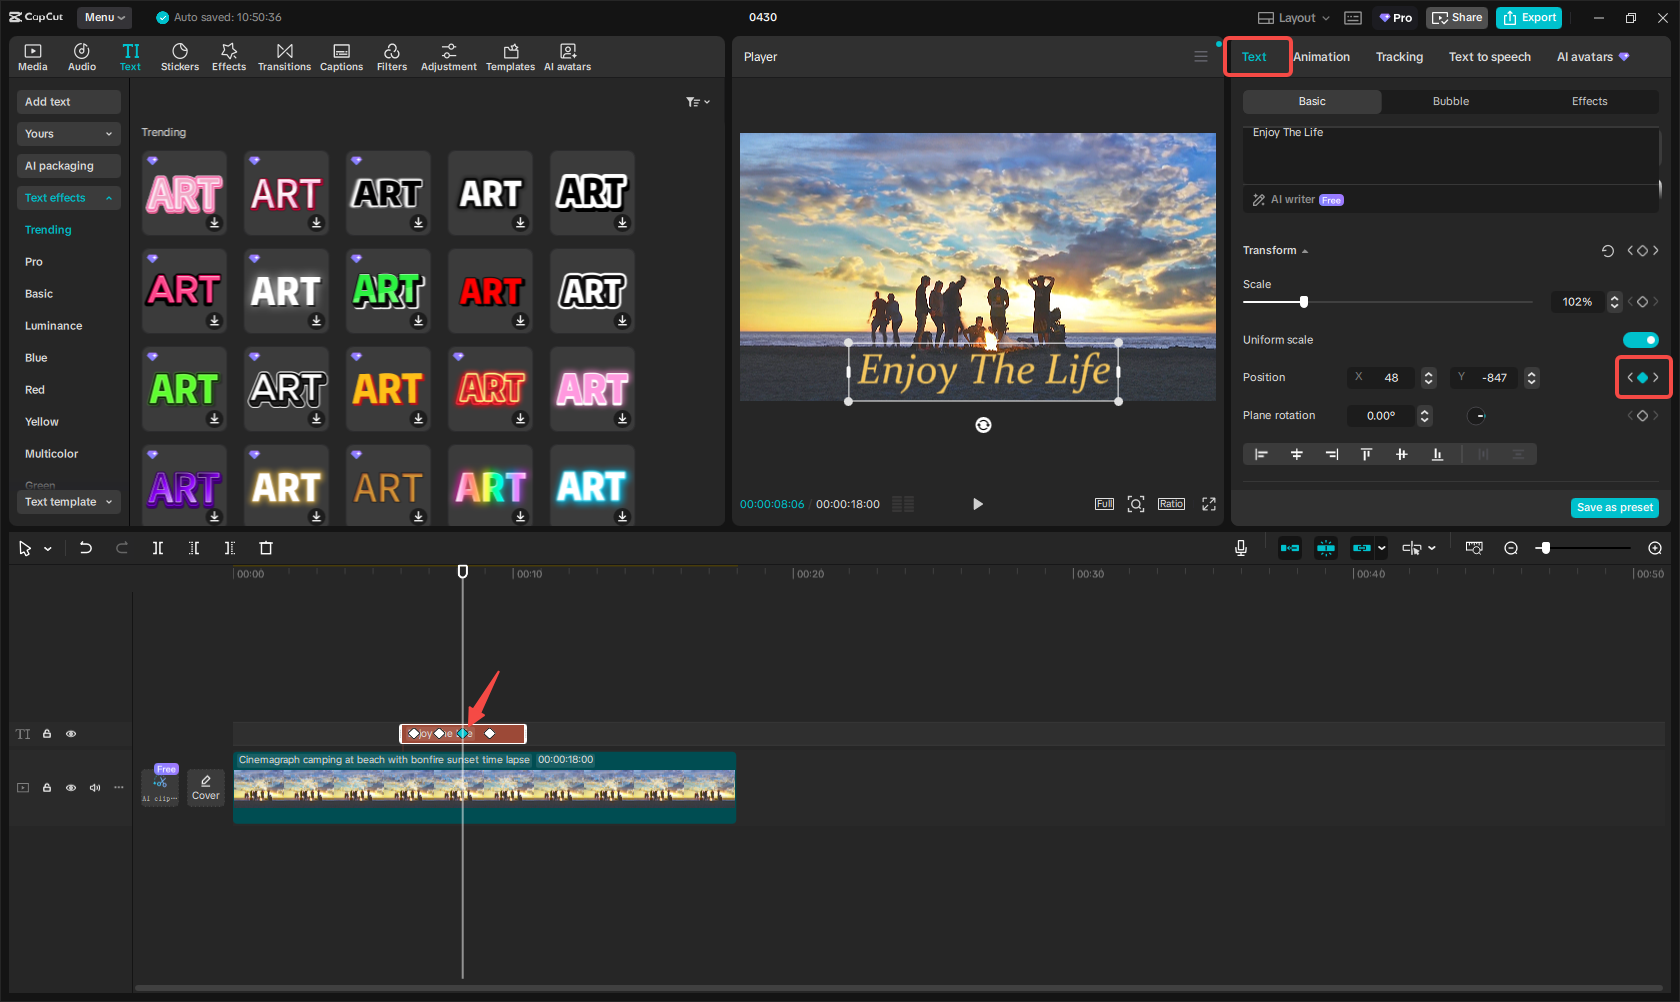The width and height of the screenshot is (1680, 1002).
Task: Open the Stickers panel
Action: point(180,56)
